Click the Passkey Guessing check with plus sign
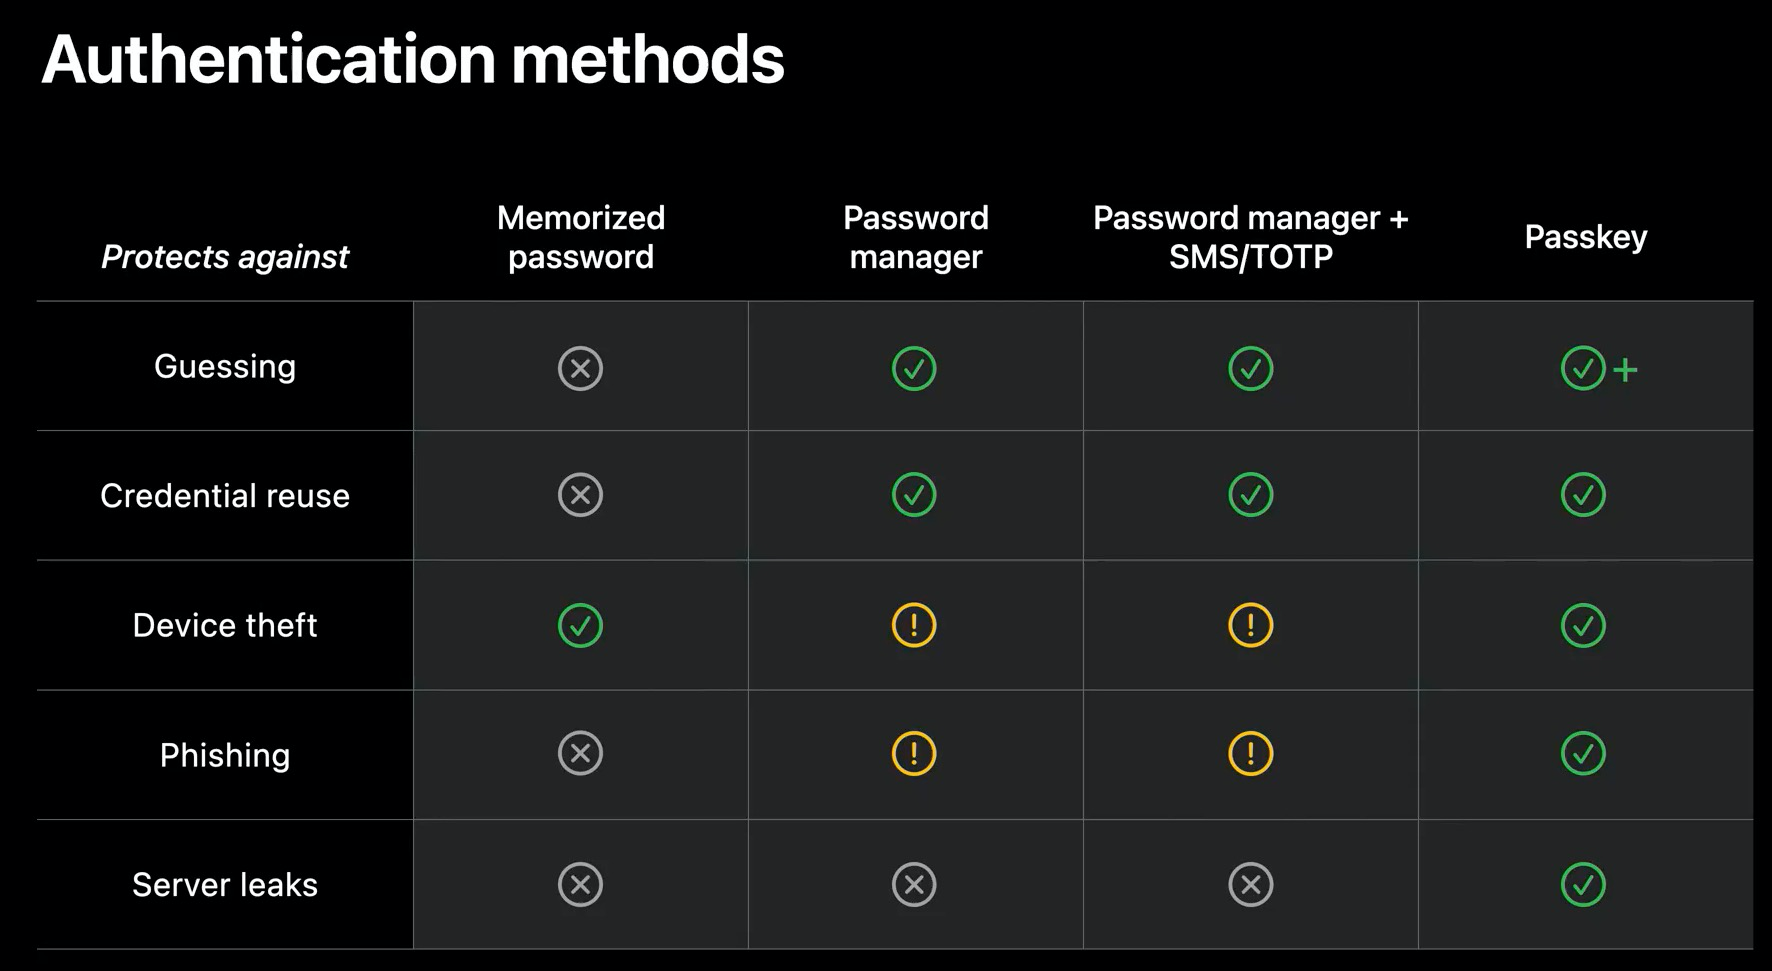The width and height of the screenshot is (1772, 971). (1599, 368)
